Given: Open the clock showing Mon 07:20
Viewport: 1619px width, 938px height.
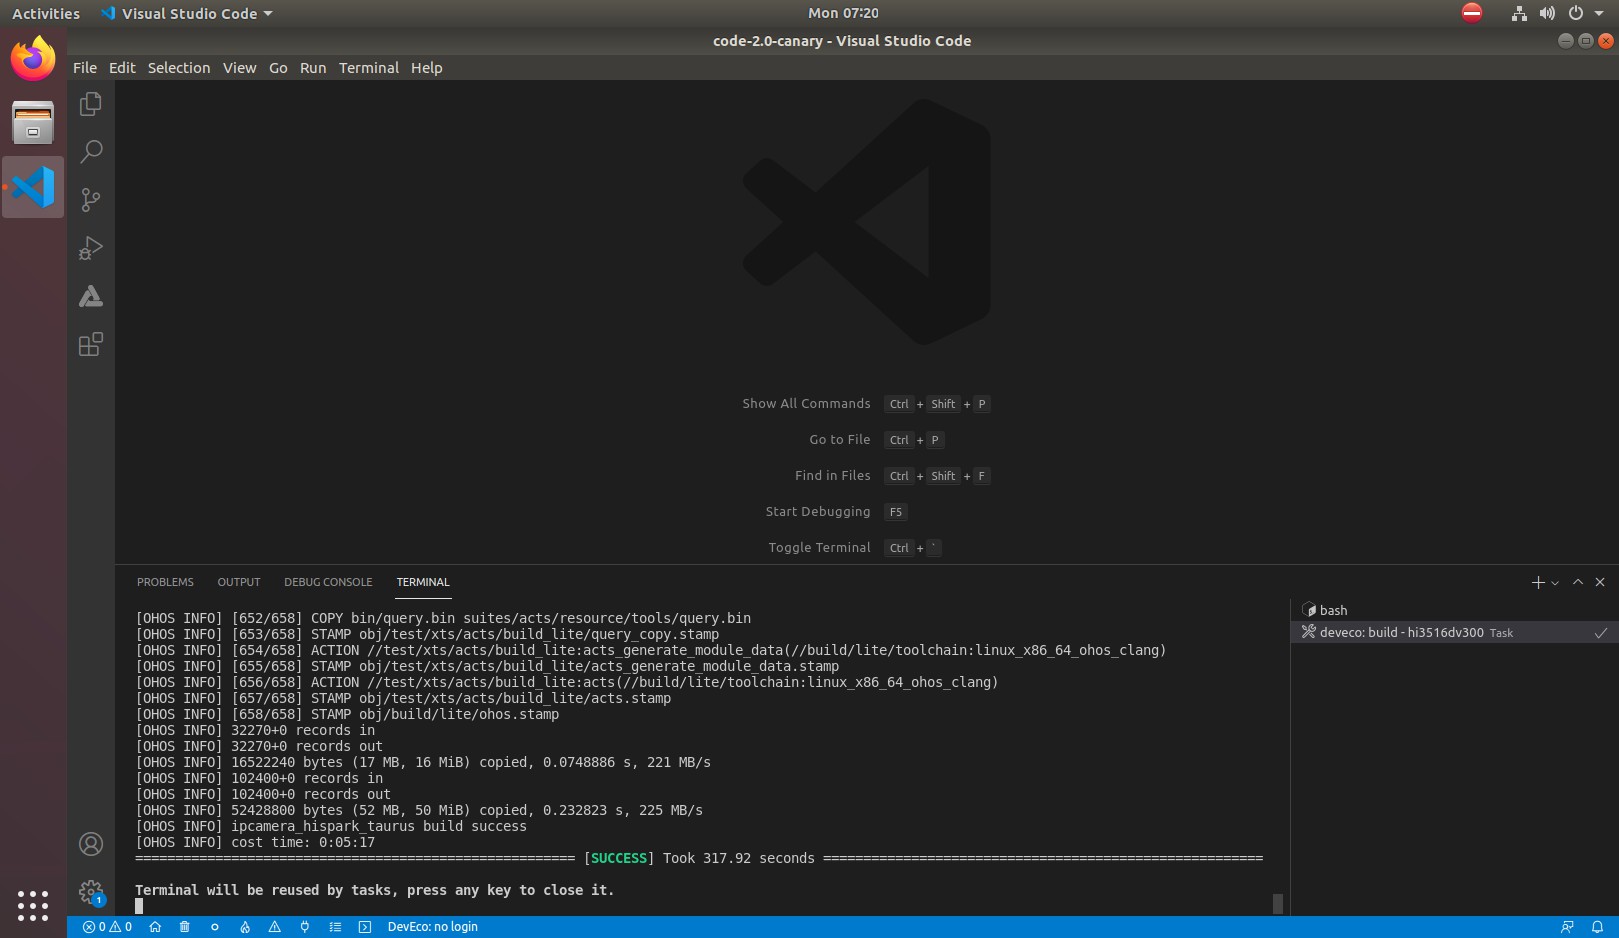Looking at the screenshot, I should [843, 13].
